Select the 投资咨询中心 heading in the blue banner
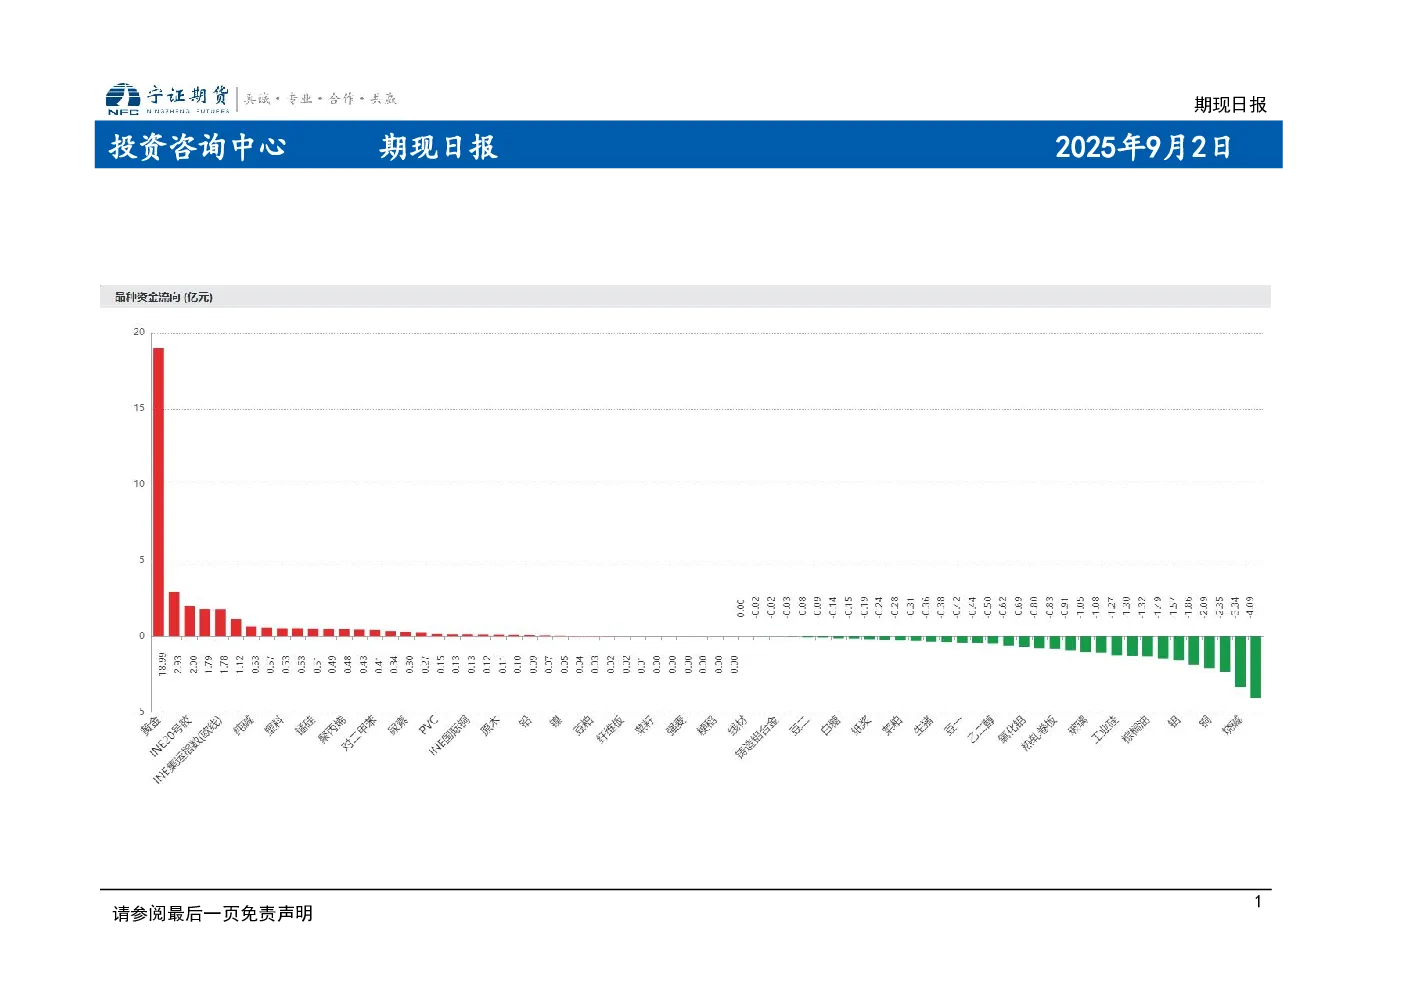Viewport: 1403px width, 993px height. point(198,147)
